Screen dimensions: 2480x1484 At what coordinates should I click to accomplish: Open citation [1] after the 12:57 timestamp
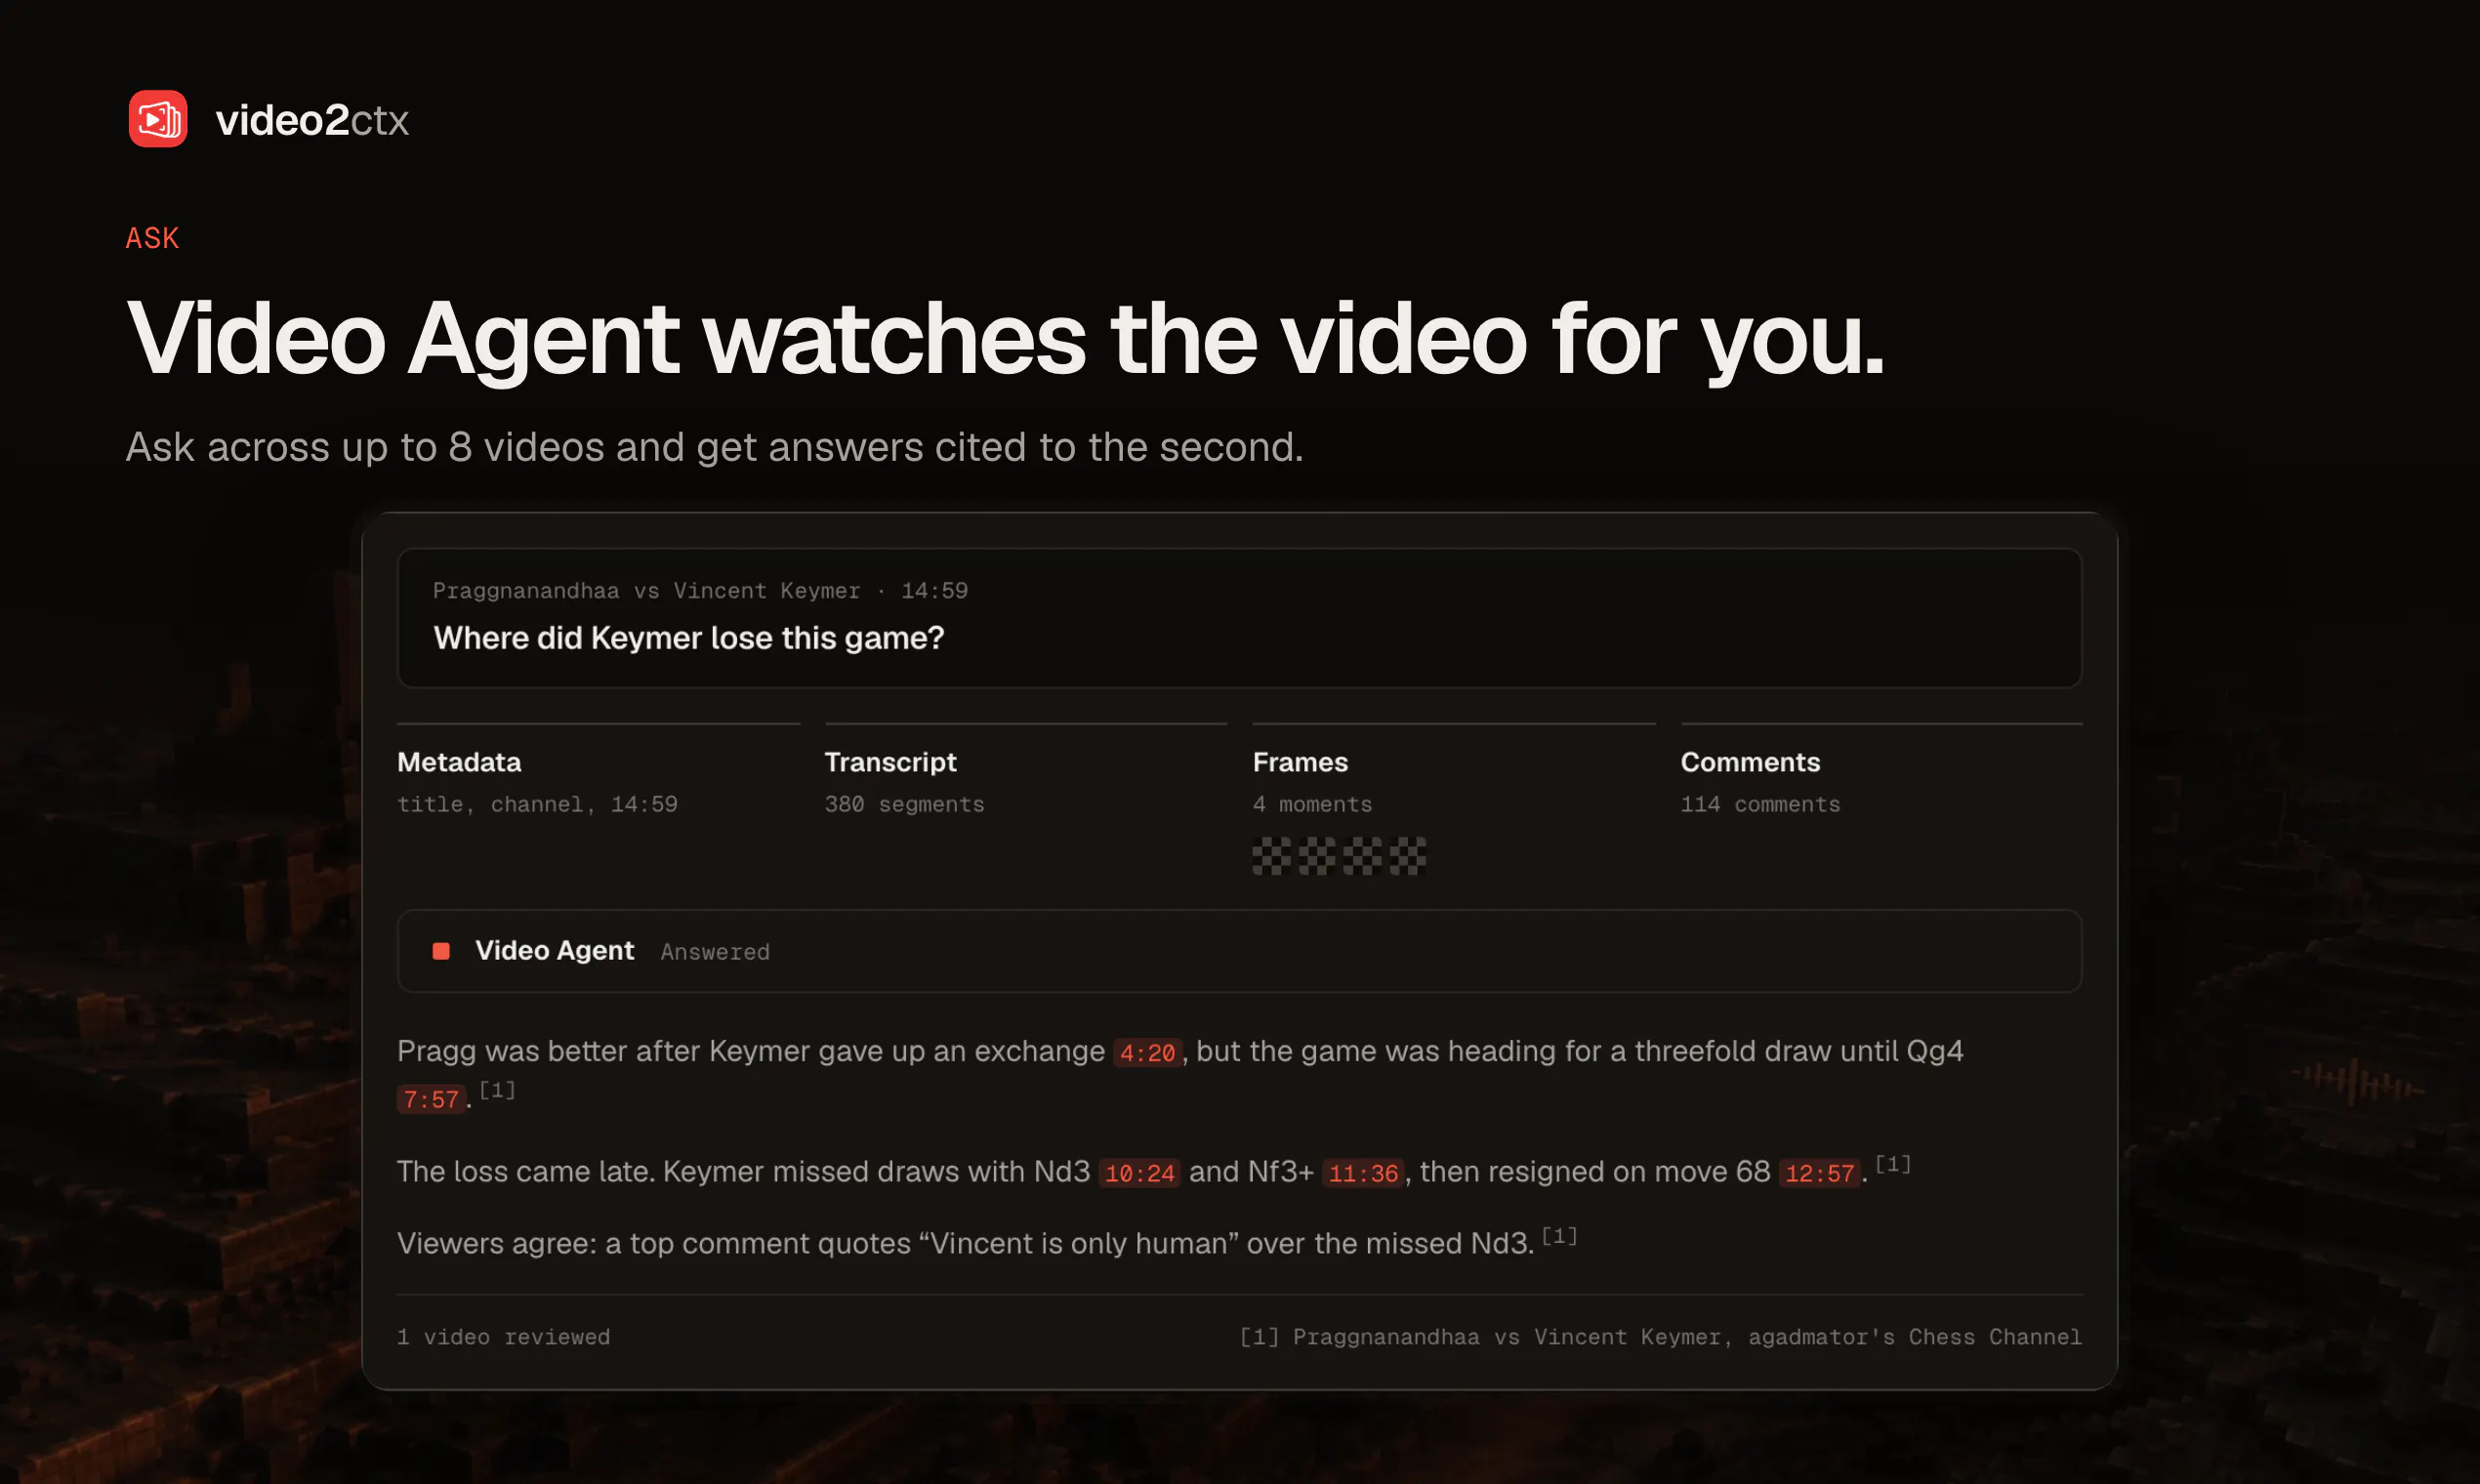click(1892, 1164)
